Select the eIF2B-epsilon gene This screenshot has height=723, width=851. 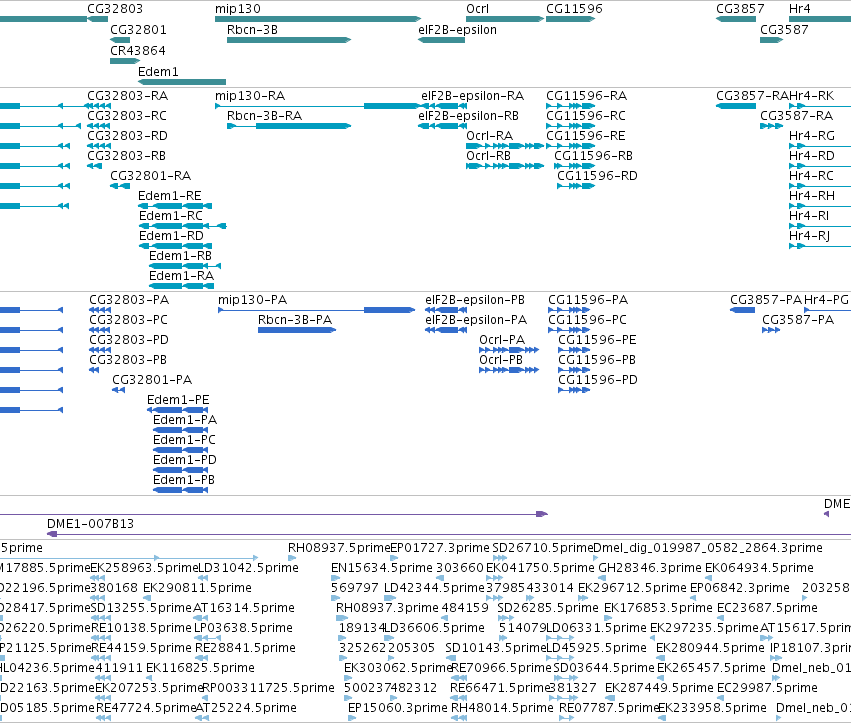(441, 40)
